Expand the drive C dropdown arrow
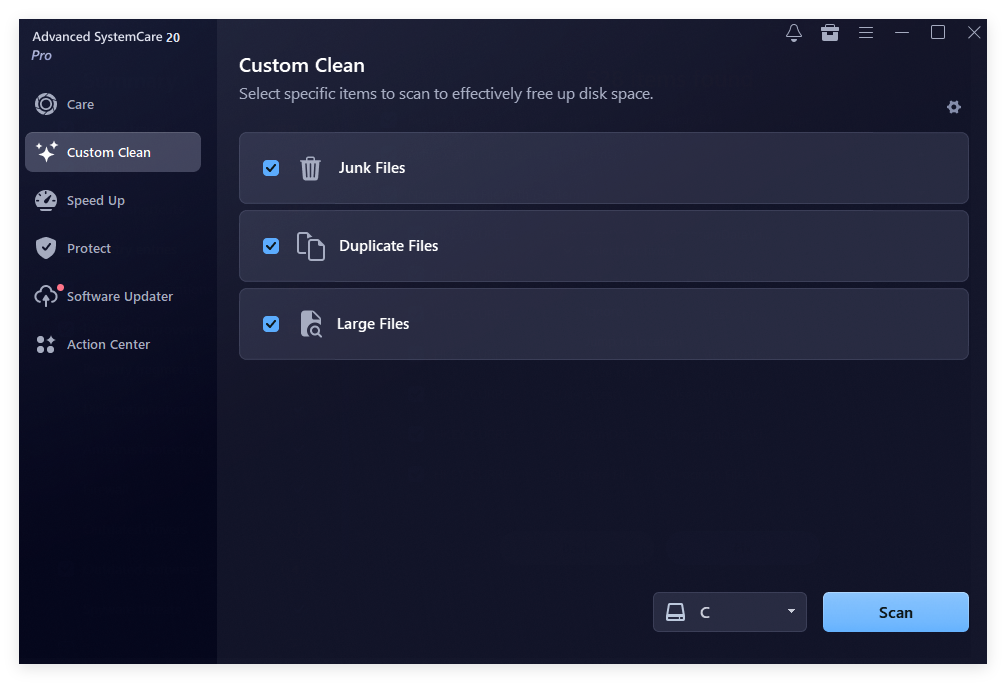The width and height of the screenshot is (1006, 683). [x=791, y=611]
